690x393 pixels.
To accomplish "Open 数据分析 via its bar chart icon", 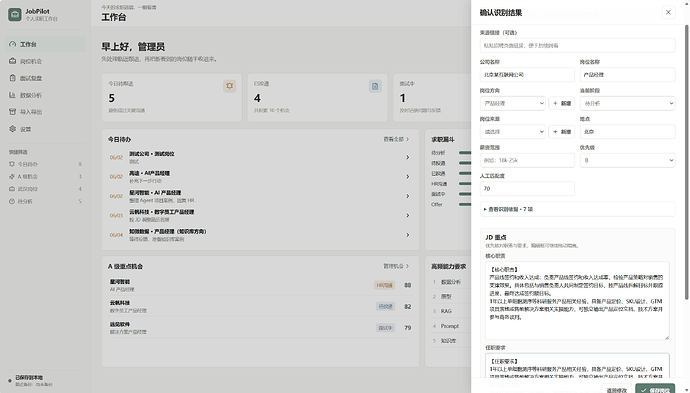I will click(x=12, y=95).
